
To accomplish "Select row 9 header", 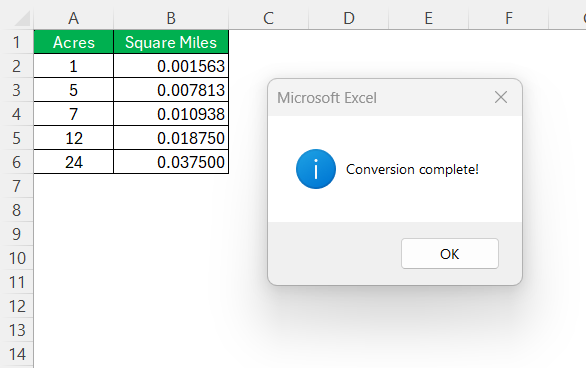I will 16,234.
